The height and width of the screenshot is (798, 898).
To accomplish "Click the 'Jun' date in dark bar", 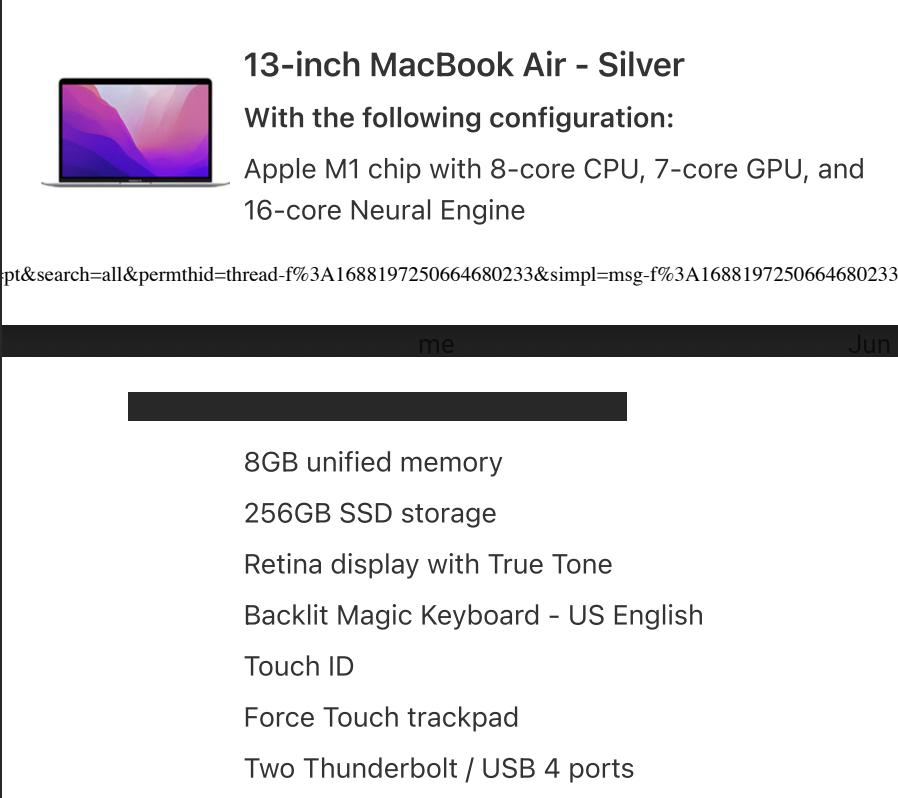I will (870, 344).
